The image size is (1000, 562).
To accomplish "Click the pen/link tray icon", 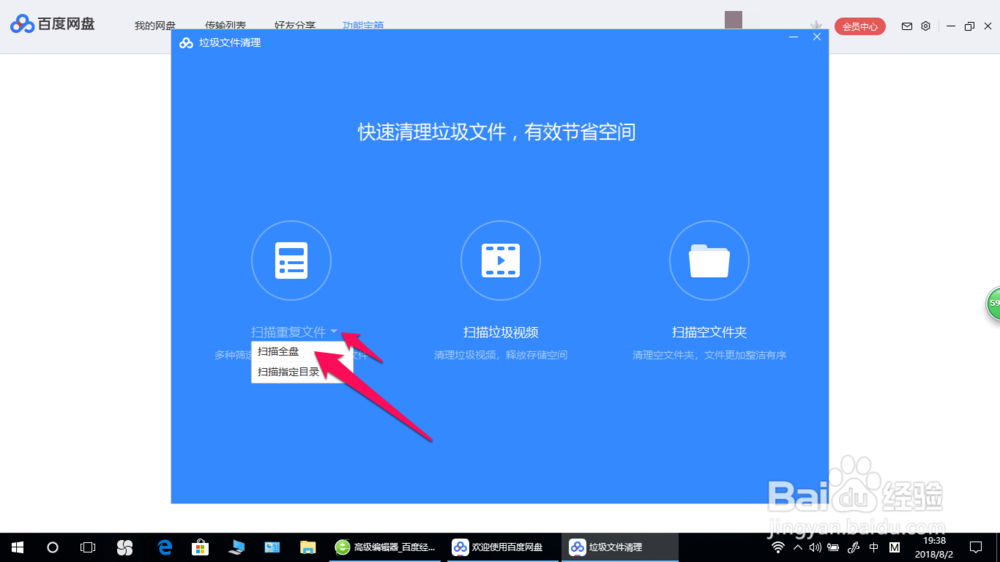I will pyautogui.click(x=854, y=547).
